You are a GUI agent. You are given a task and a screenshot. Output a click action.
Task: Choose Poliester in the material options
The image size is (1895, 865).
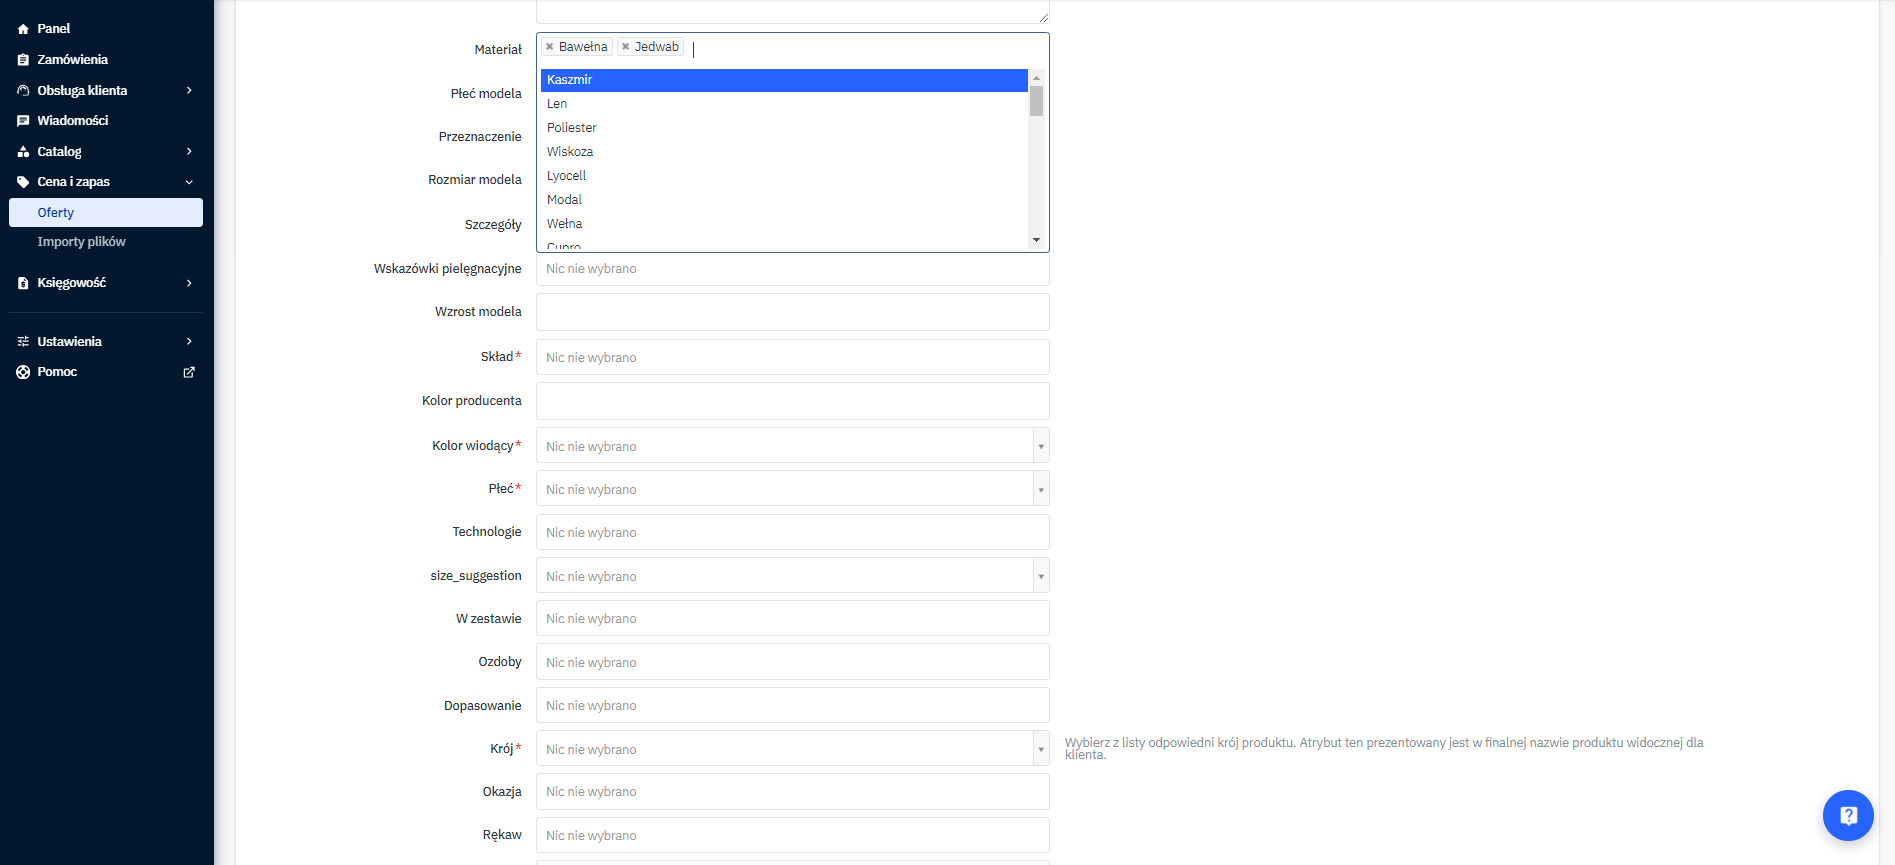click(x=572, y=128)
